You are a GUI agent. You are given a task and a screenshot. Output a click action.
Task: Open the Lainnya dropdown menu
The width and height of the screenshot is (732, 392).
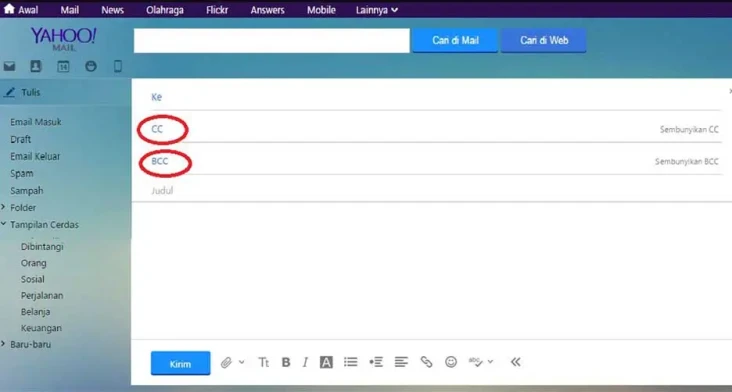(x=377, y=10)
